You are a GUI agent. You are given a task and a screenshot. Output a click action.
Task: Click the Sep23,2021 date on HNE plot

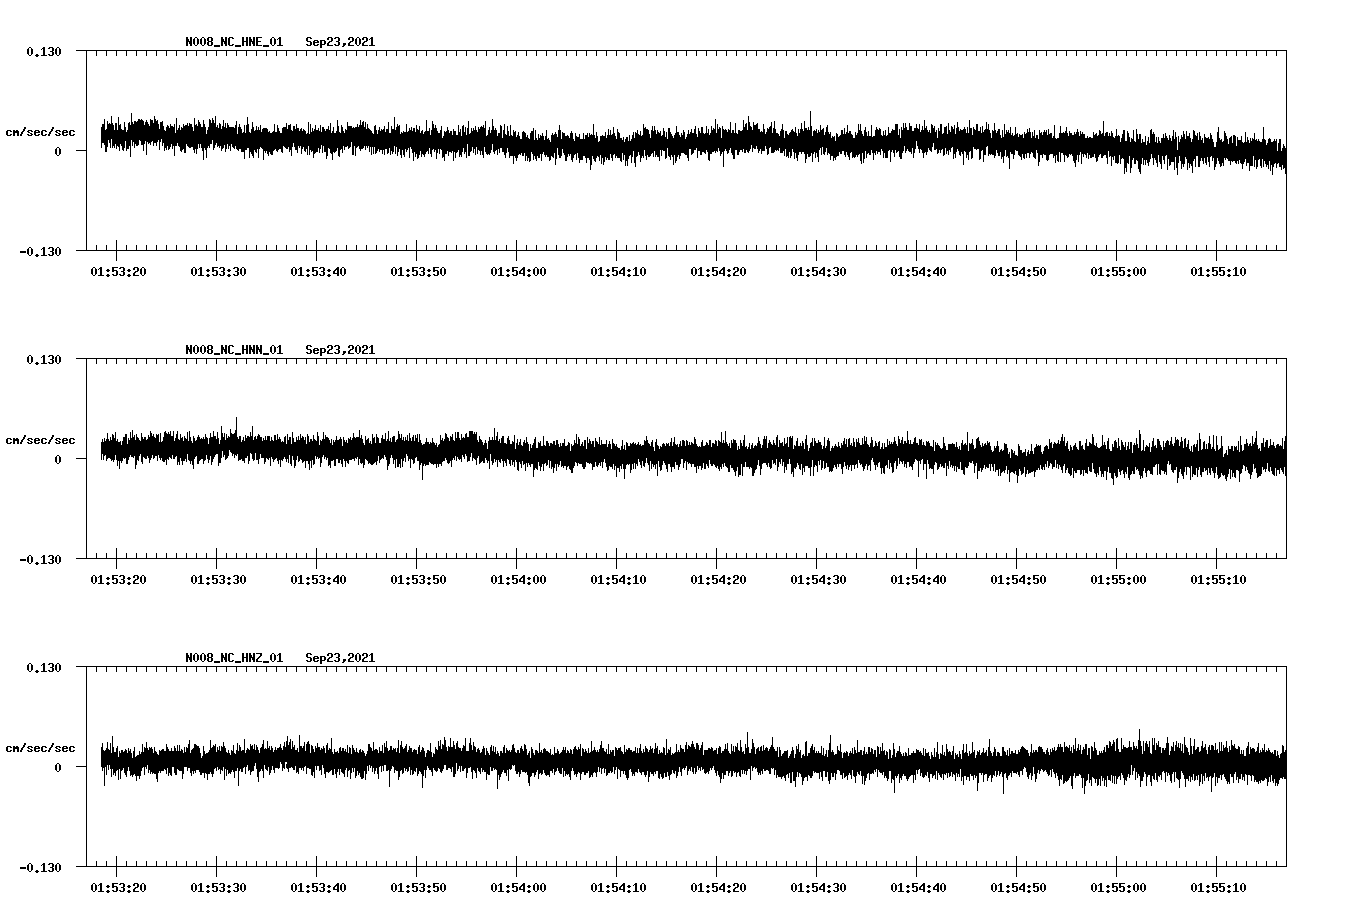tap(340, 42)
